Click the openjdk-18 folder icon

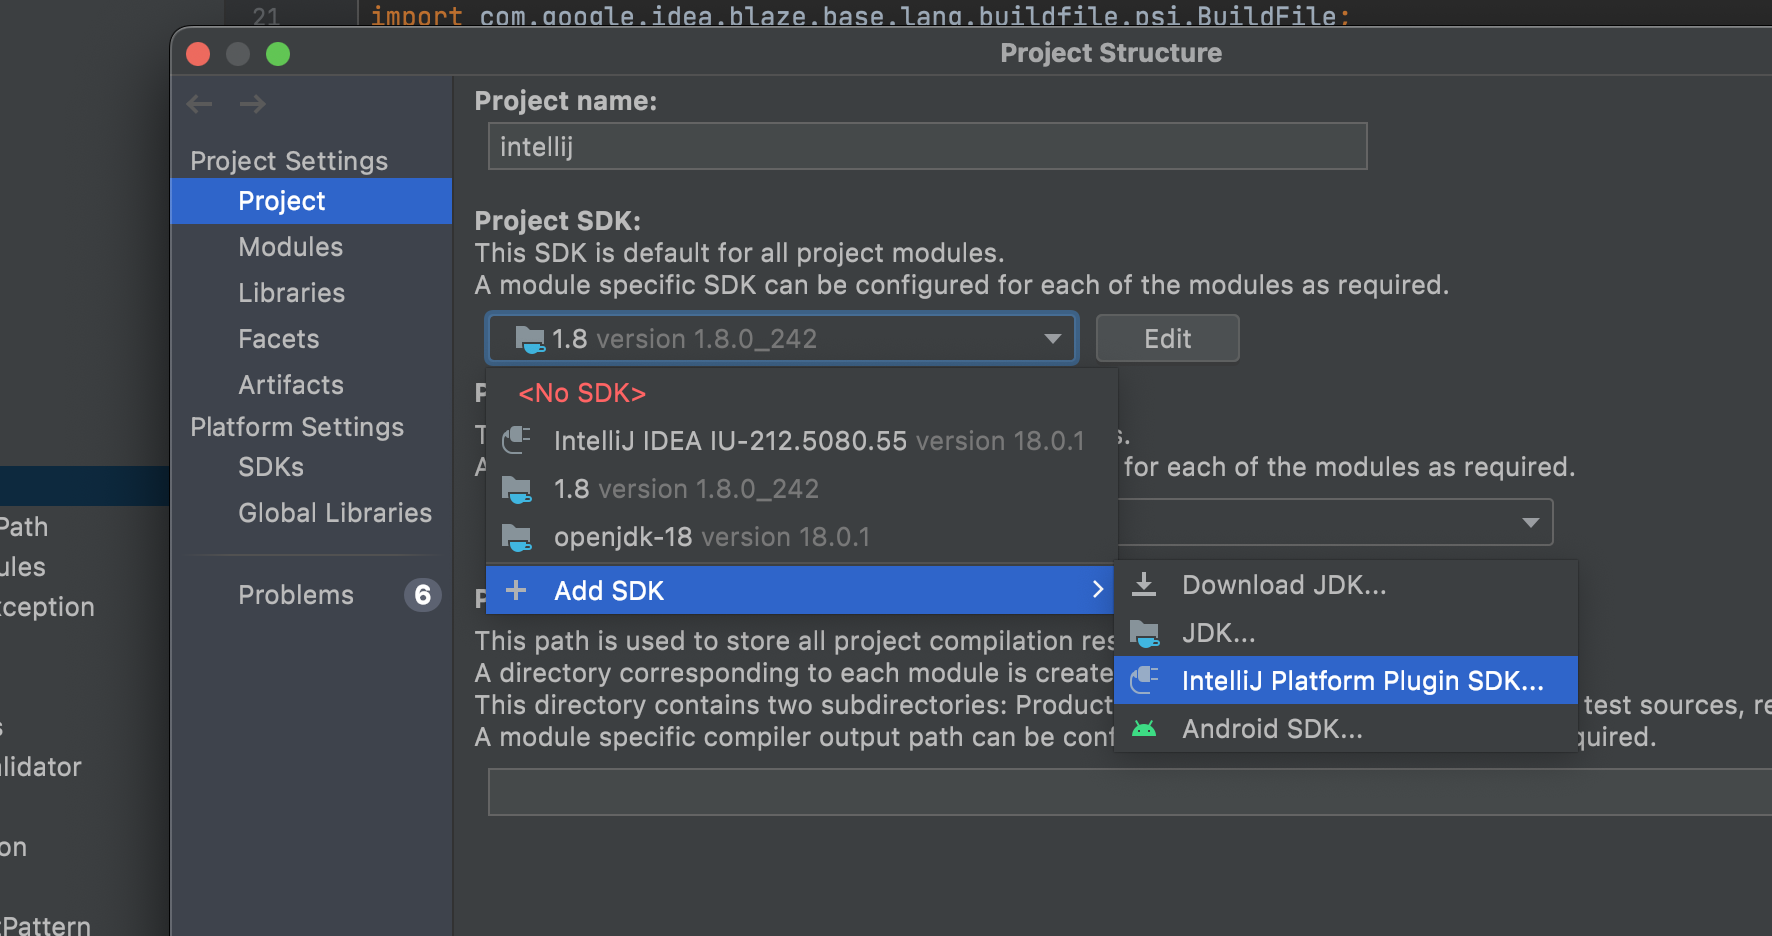[x=516, y=537]
